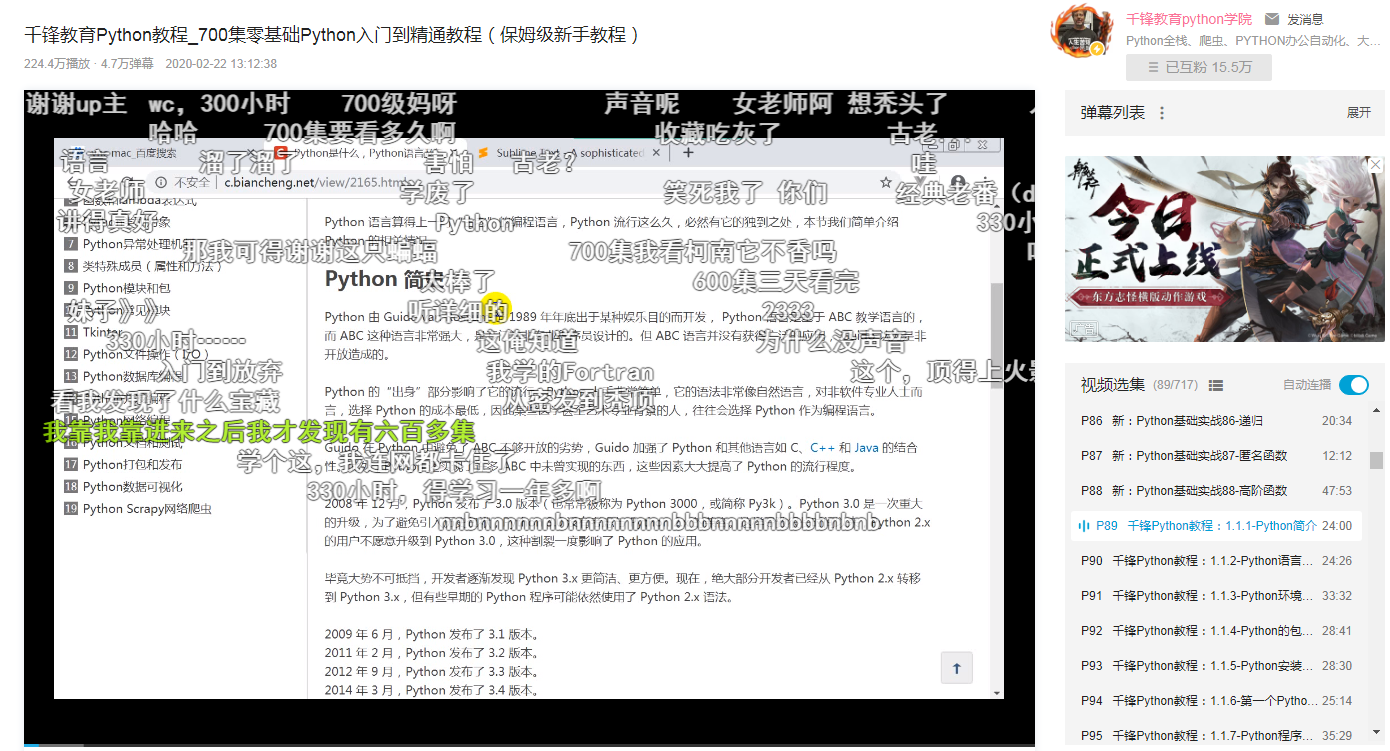Screen dimensions: 1390x751
Task: Click the back-to-top arrow in the video
Action: click(957, 668)
